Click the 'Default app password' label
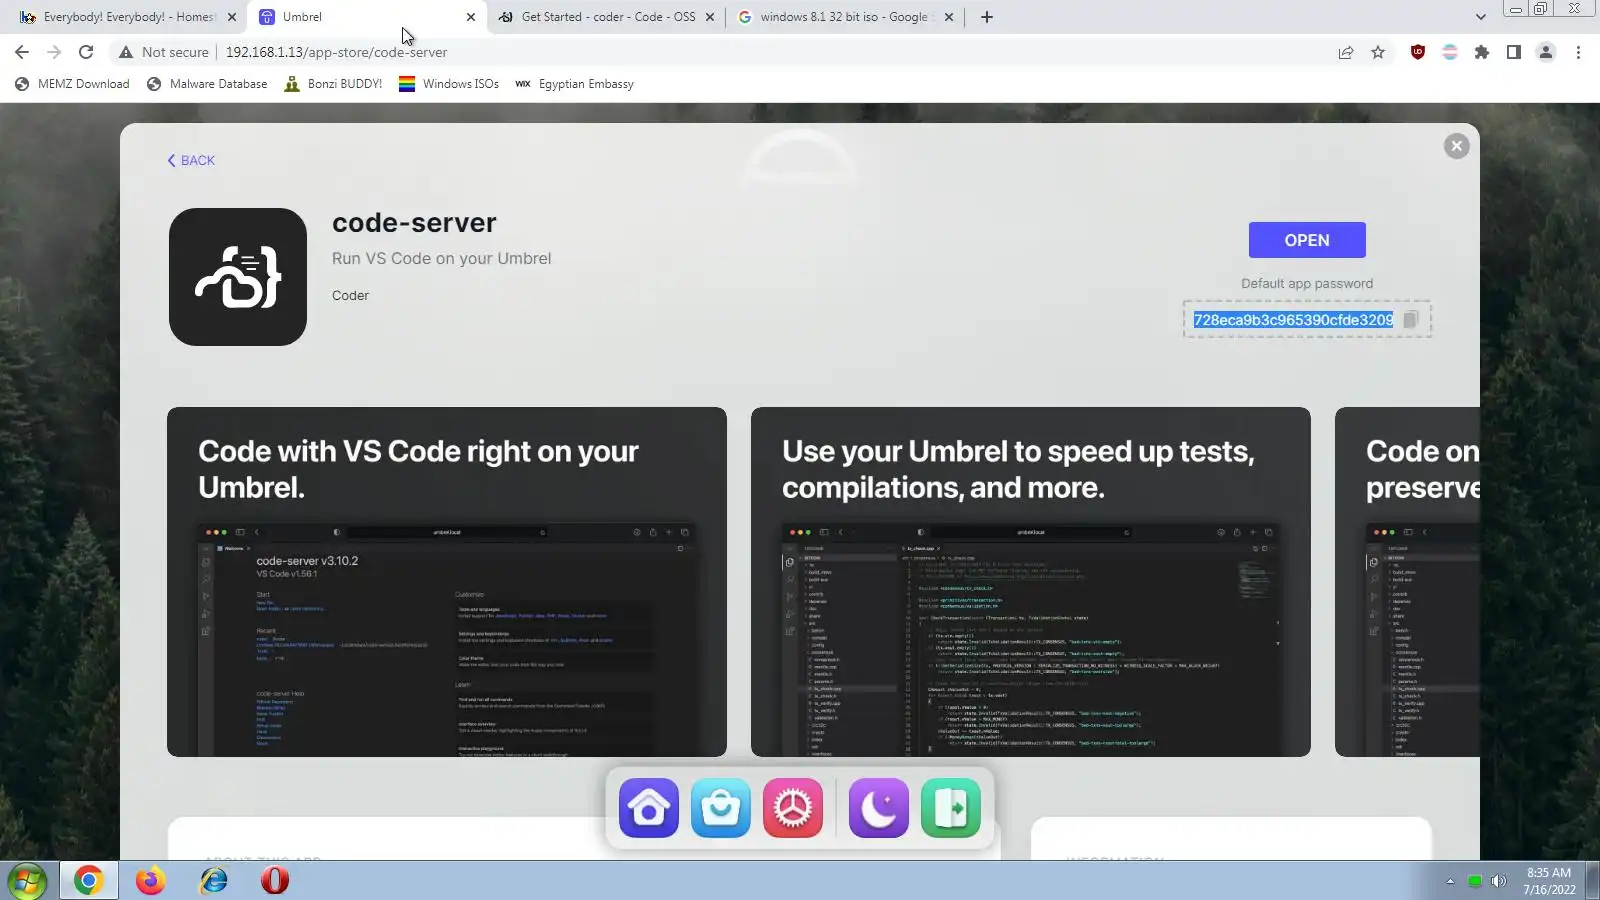1600x900 pixels. (x=1307, y=284)
